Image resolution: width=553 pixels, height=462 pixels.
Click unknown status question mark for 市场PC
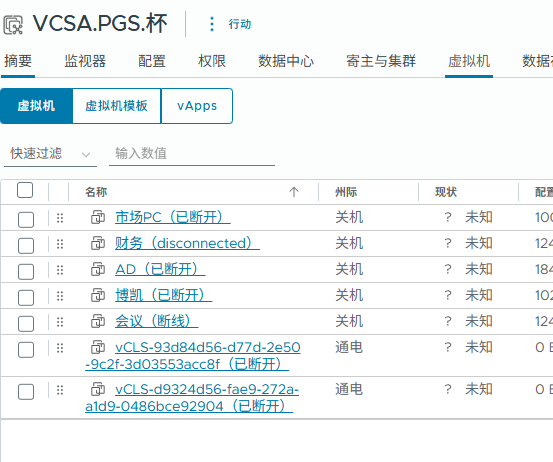[448, 217]
